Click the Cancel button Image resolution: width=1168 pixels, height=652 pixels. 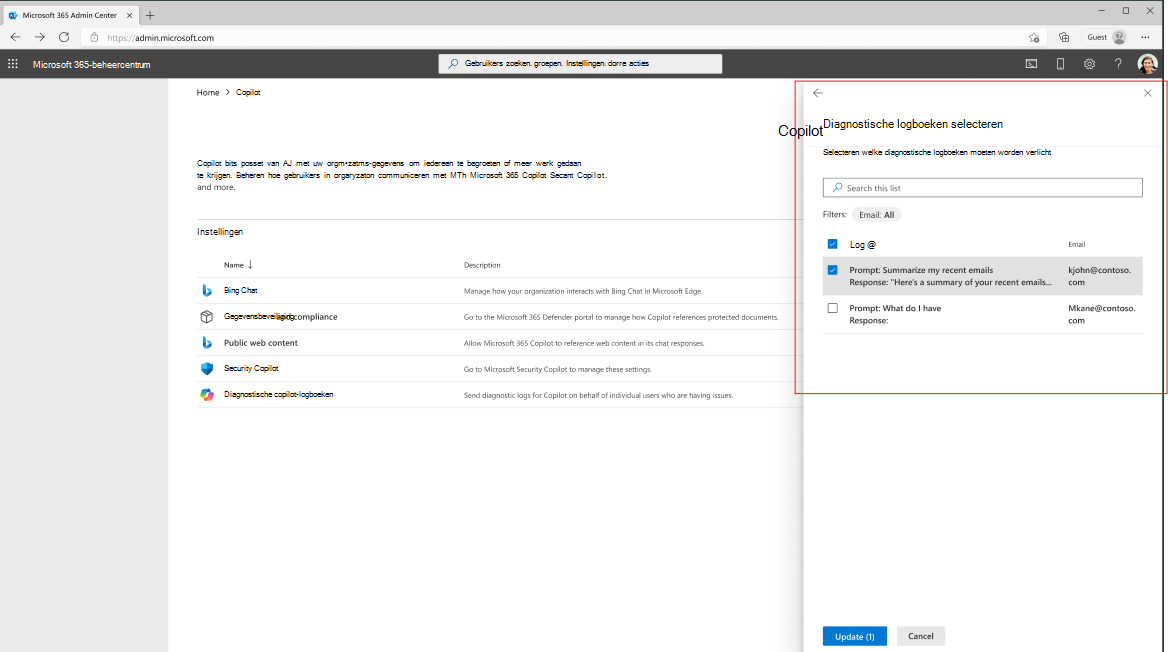pos(921,636)
